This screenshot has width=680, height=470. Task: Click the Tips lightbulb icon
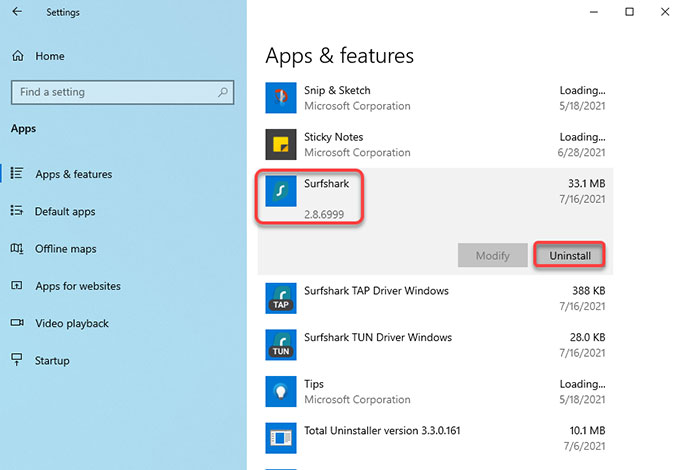[281, 392]
